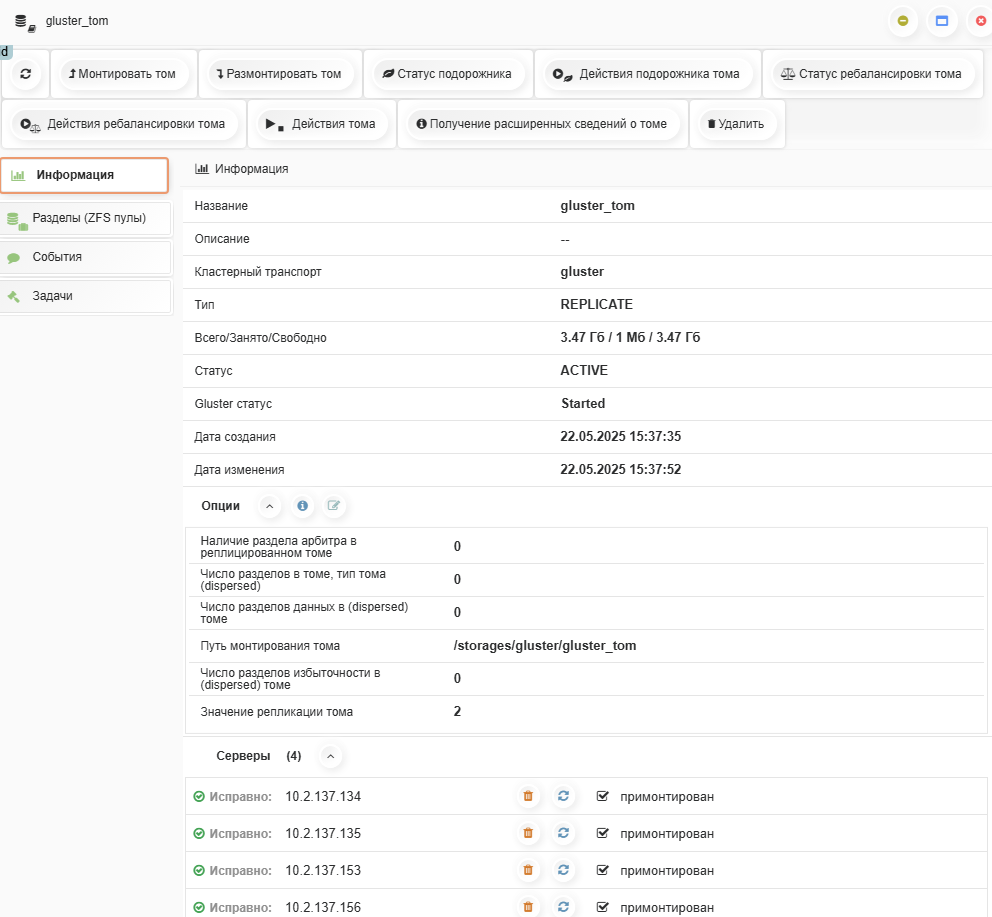Click creation date 22.05.2025 15:37:35
The image size is (992, 917).
tap(621, 436)
